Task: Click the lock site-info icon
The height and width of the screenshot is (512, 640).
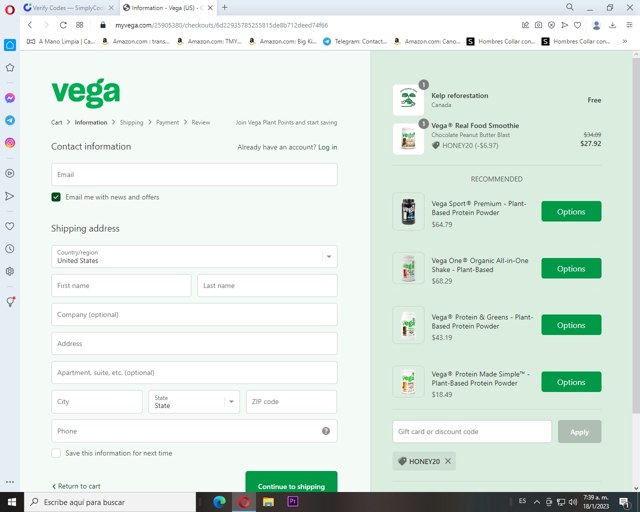Action: 103,25
